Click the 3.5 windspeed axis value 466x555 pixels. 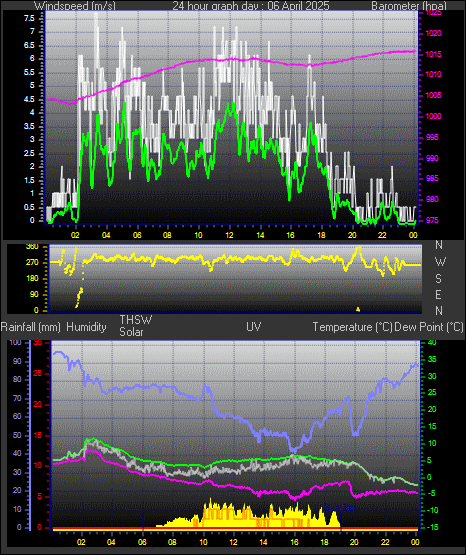[x=29, y=126]
